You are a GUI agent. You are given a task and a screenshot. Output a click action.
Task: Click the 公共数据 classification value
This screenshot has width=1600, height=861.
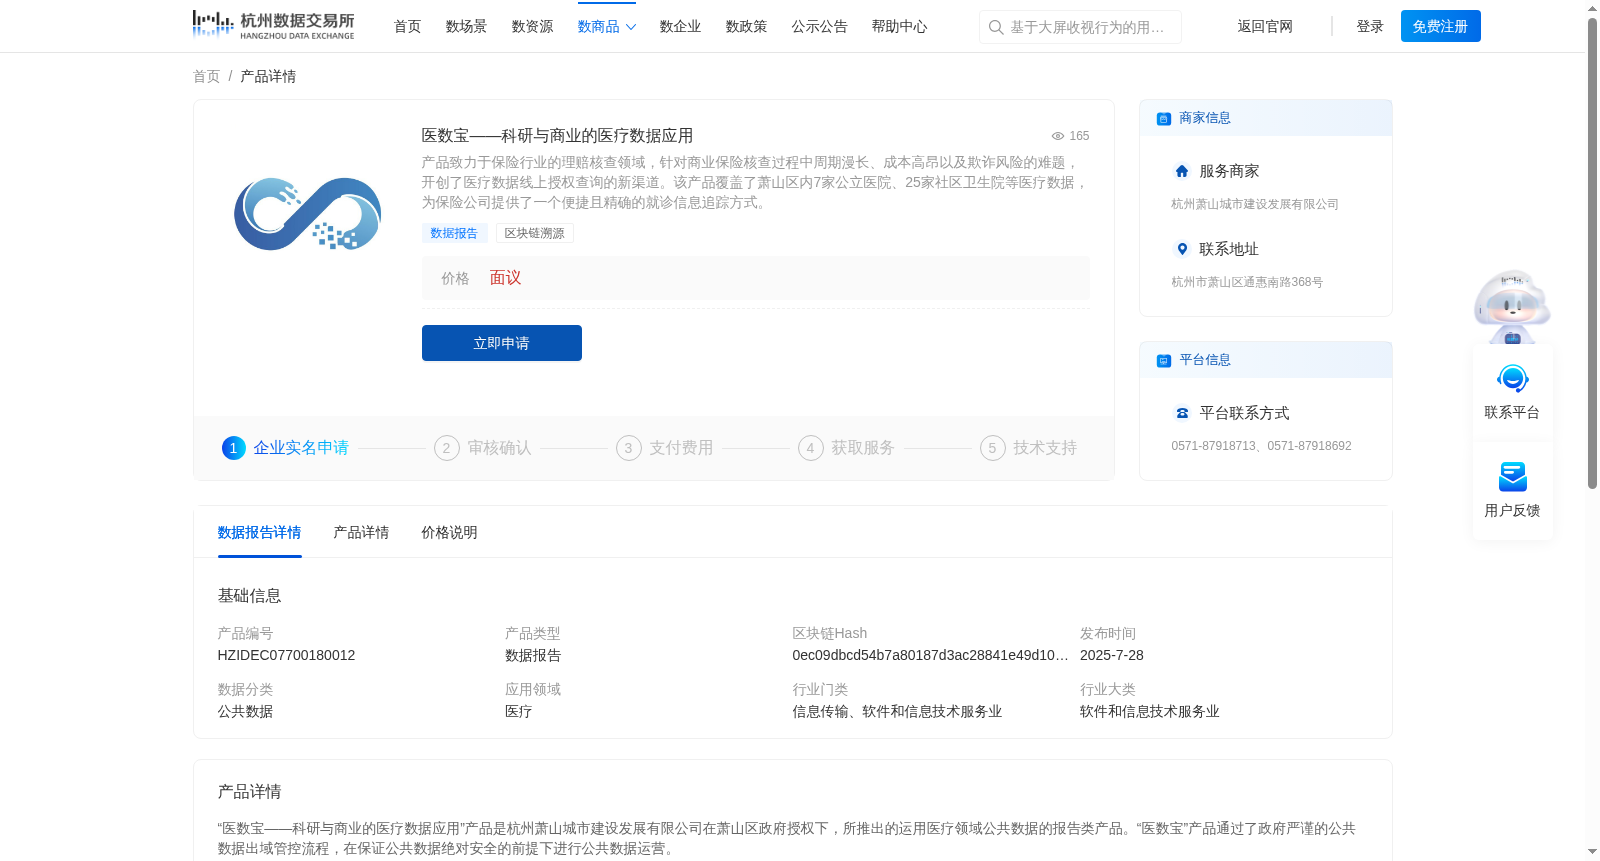(246, 712)
